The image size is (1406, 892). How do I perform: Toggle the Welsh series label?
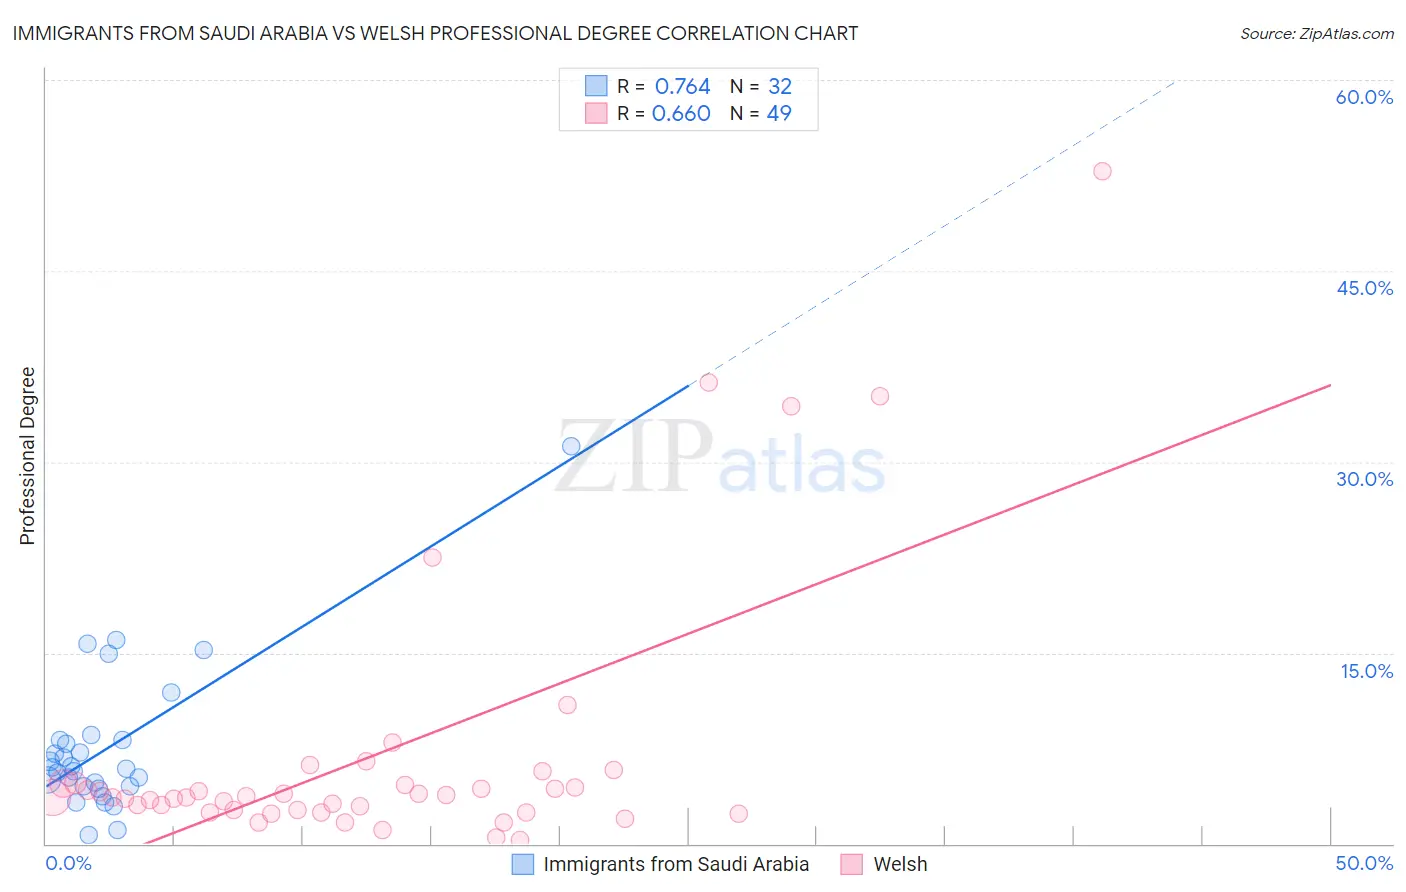click(x=900, y=864)
